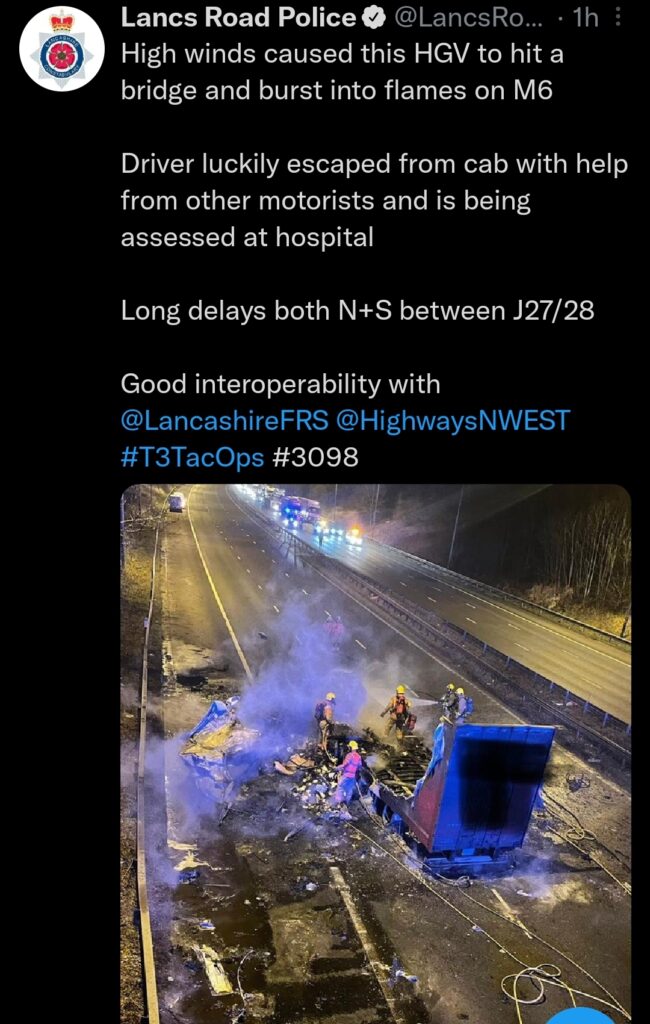Click the 'Driver luckily escaped from cab' paragraph
This screenshot has width=650, height=1024.
[x=374, y=200]
